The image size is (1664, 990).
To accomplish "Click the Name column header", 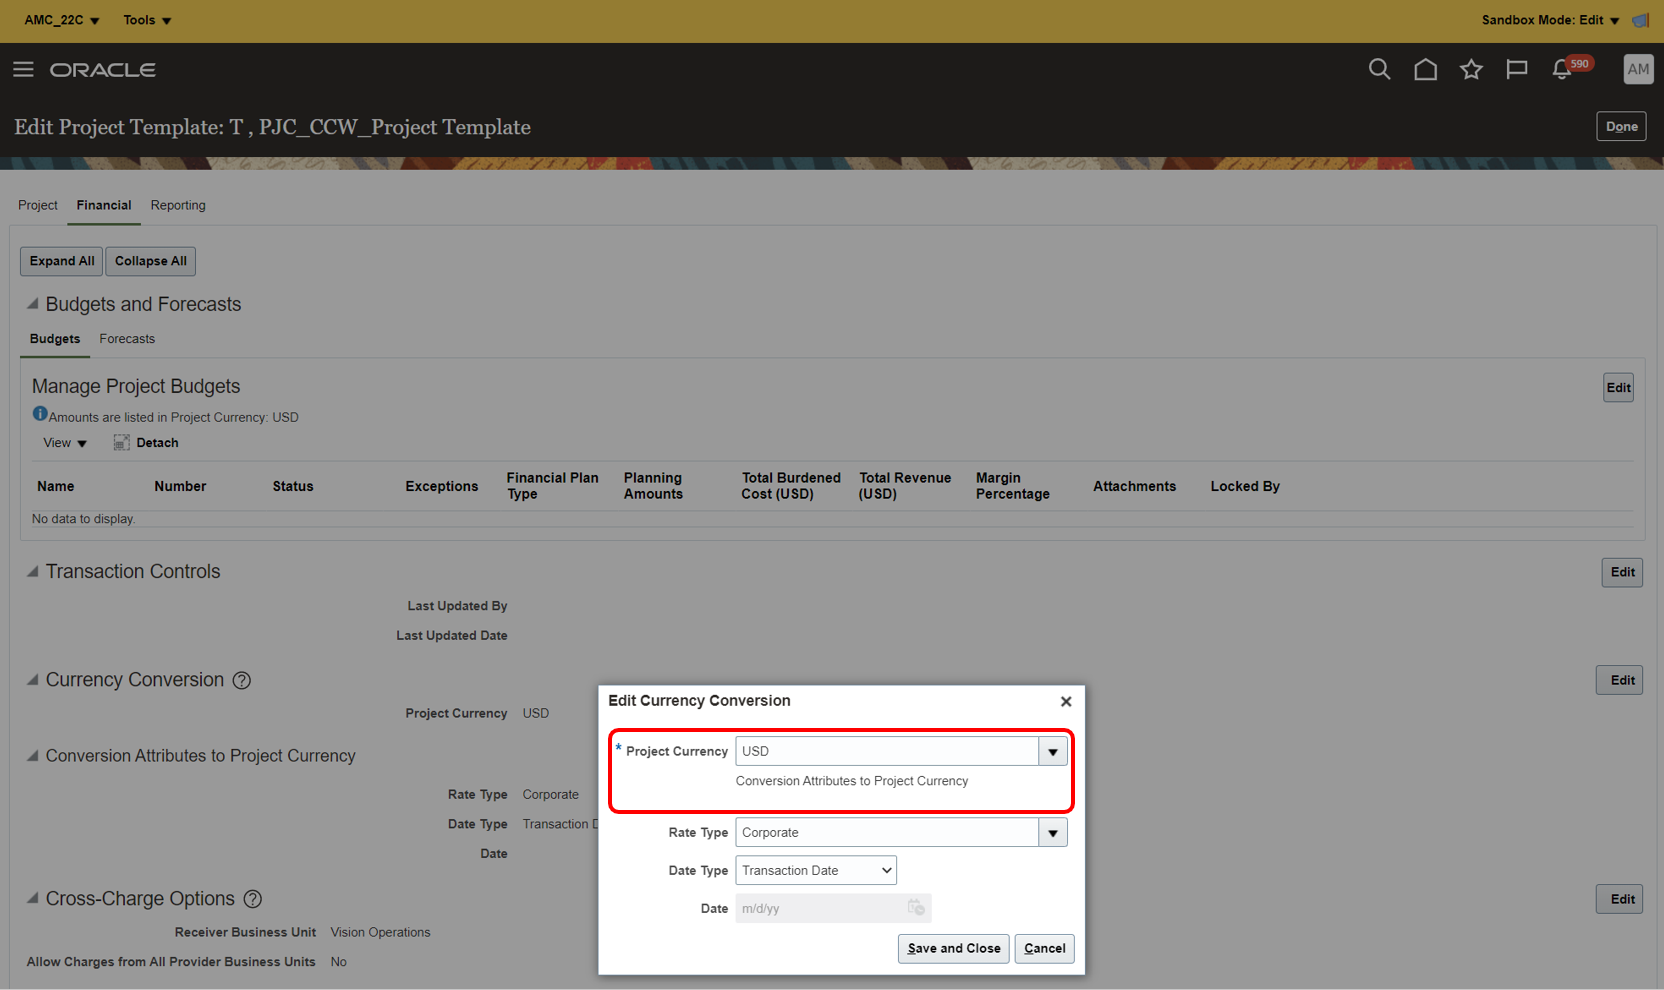I will tap(56, 486).
